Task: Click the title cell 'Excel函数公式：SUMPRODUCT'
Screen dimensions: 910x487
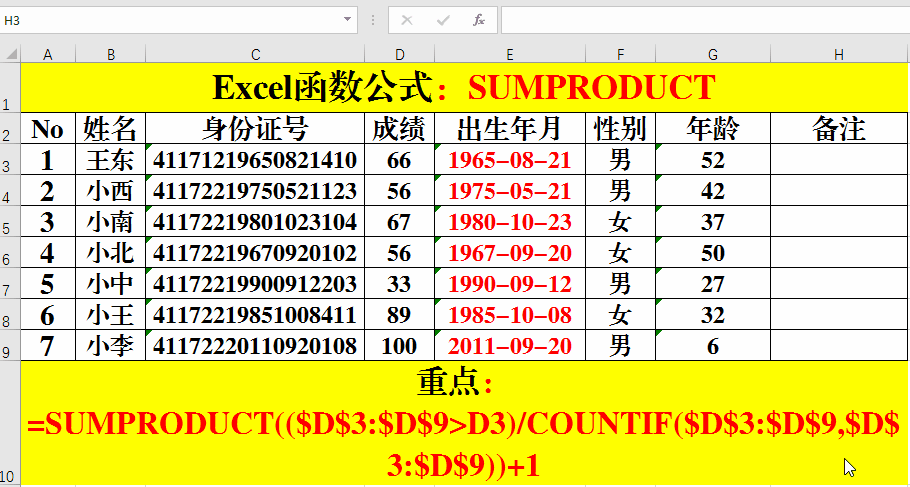Action: pos(464,88)
